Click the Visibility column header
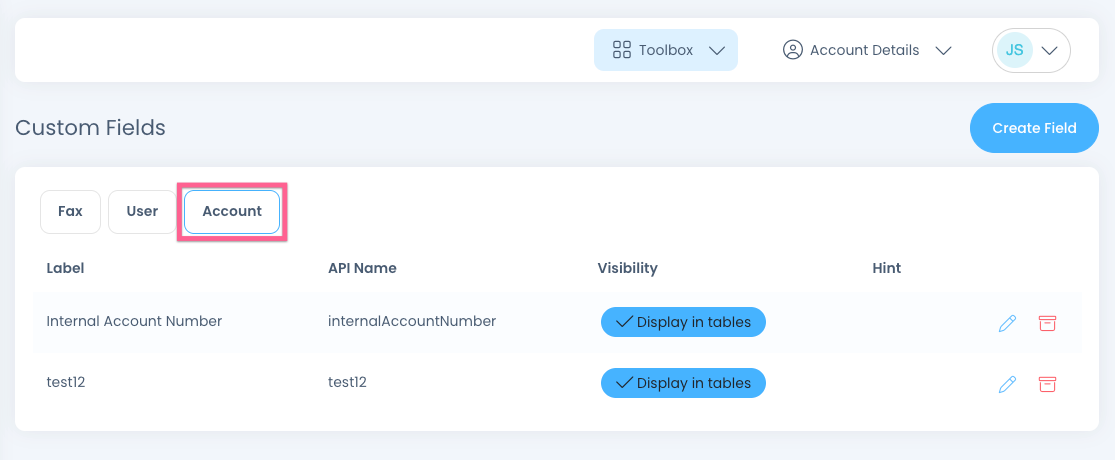Screen dimensions: 1115x460 [x=627, y=268]
